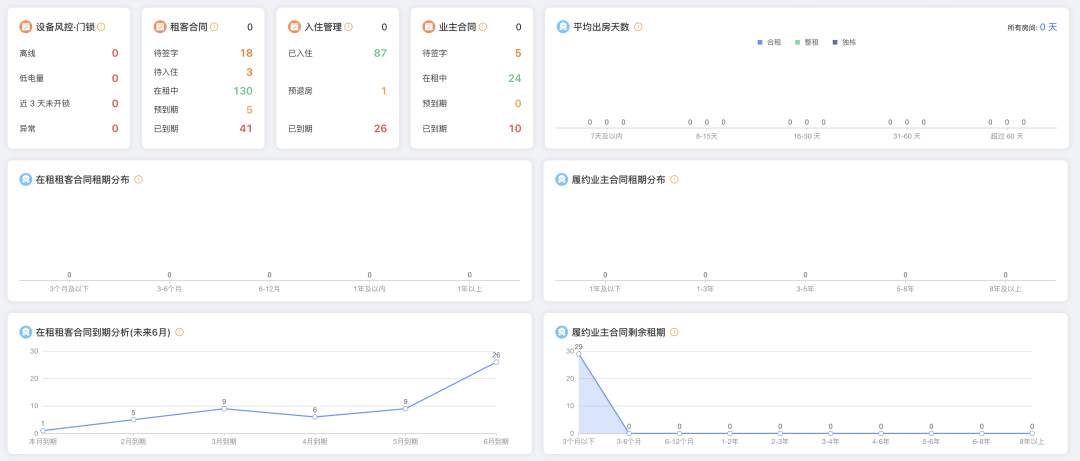The height and width of the screenshot is (461, 1080).
Task: Open 离线 door lock count 0
Action: (x=115, y=53)
